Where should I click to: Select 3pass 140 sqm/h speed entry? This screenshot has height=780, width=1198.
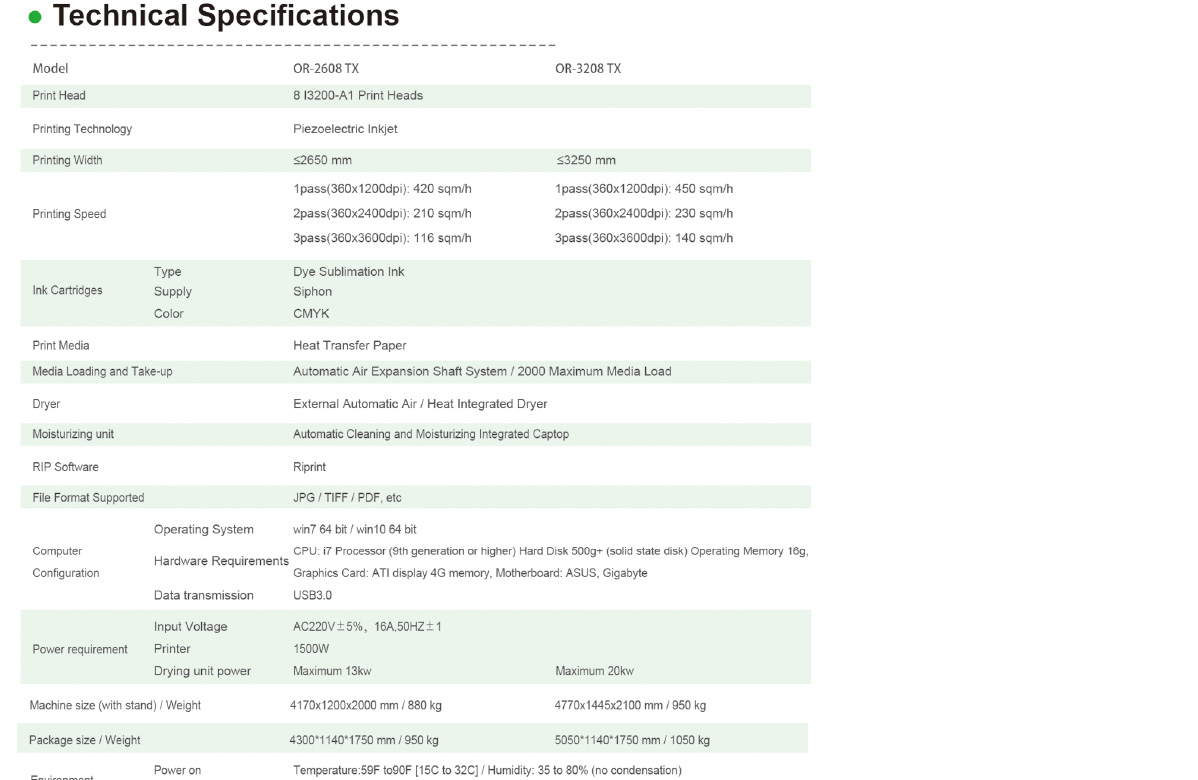click(643, 238)
